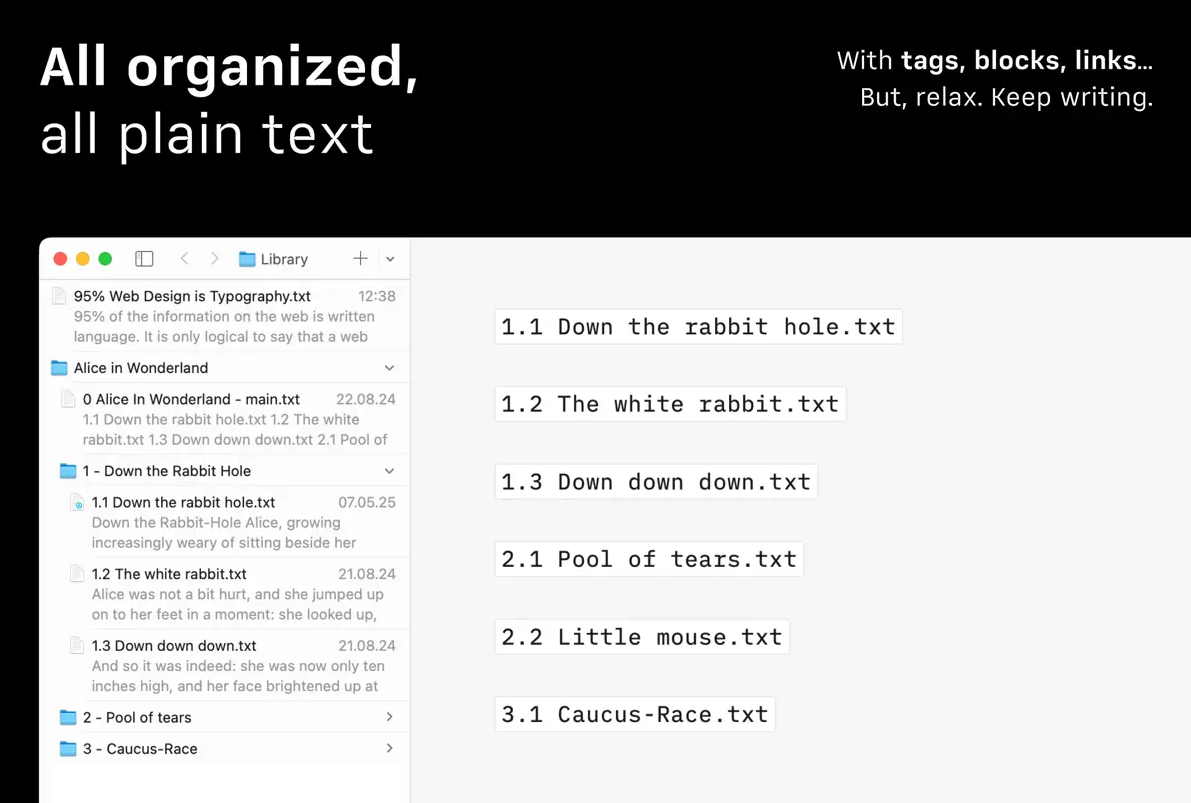Click the Alice in Wonderland folder icon
The height and width of the screenshot is (803, 1191).
(59, 368)
